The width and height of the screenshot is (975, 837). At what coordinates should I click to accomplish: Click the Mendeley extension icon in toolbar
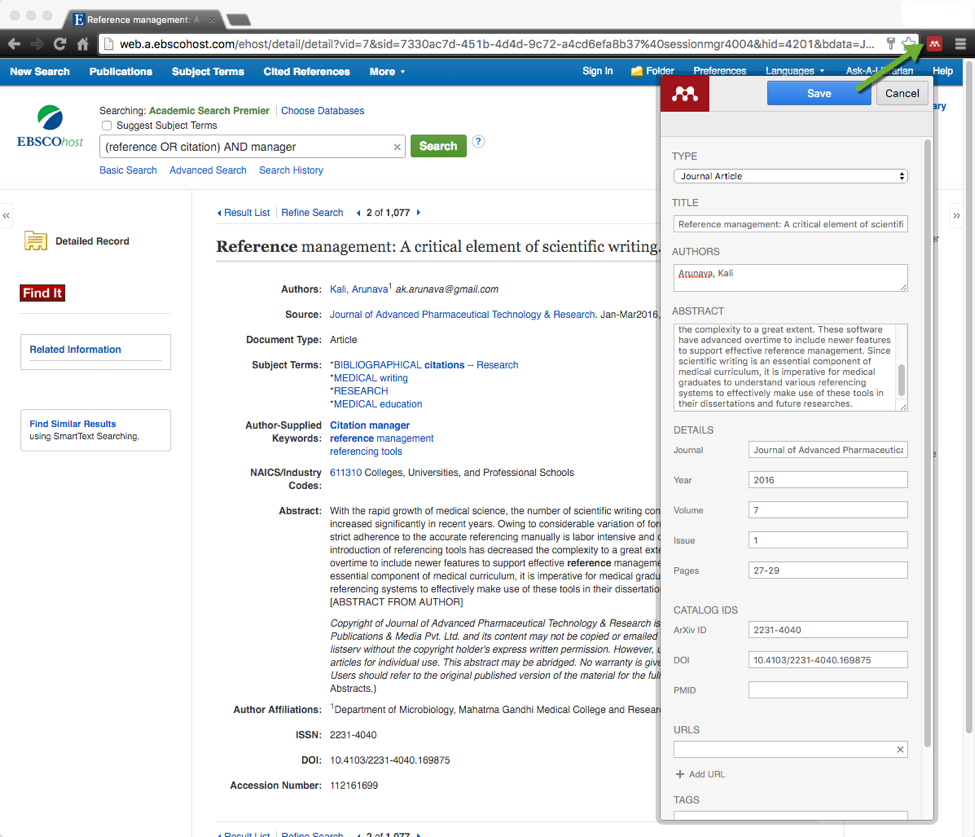934,44
